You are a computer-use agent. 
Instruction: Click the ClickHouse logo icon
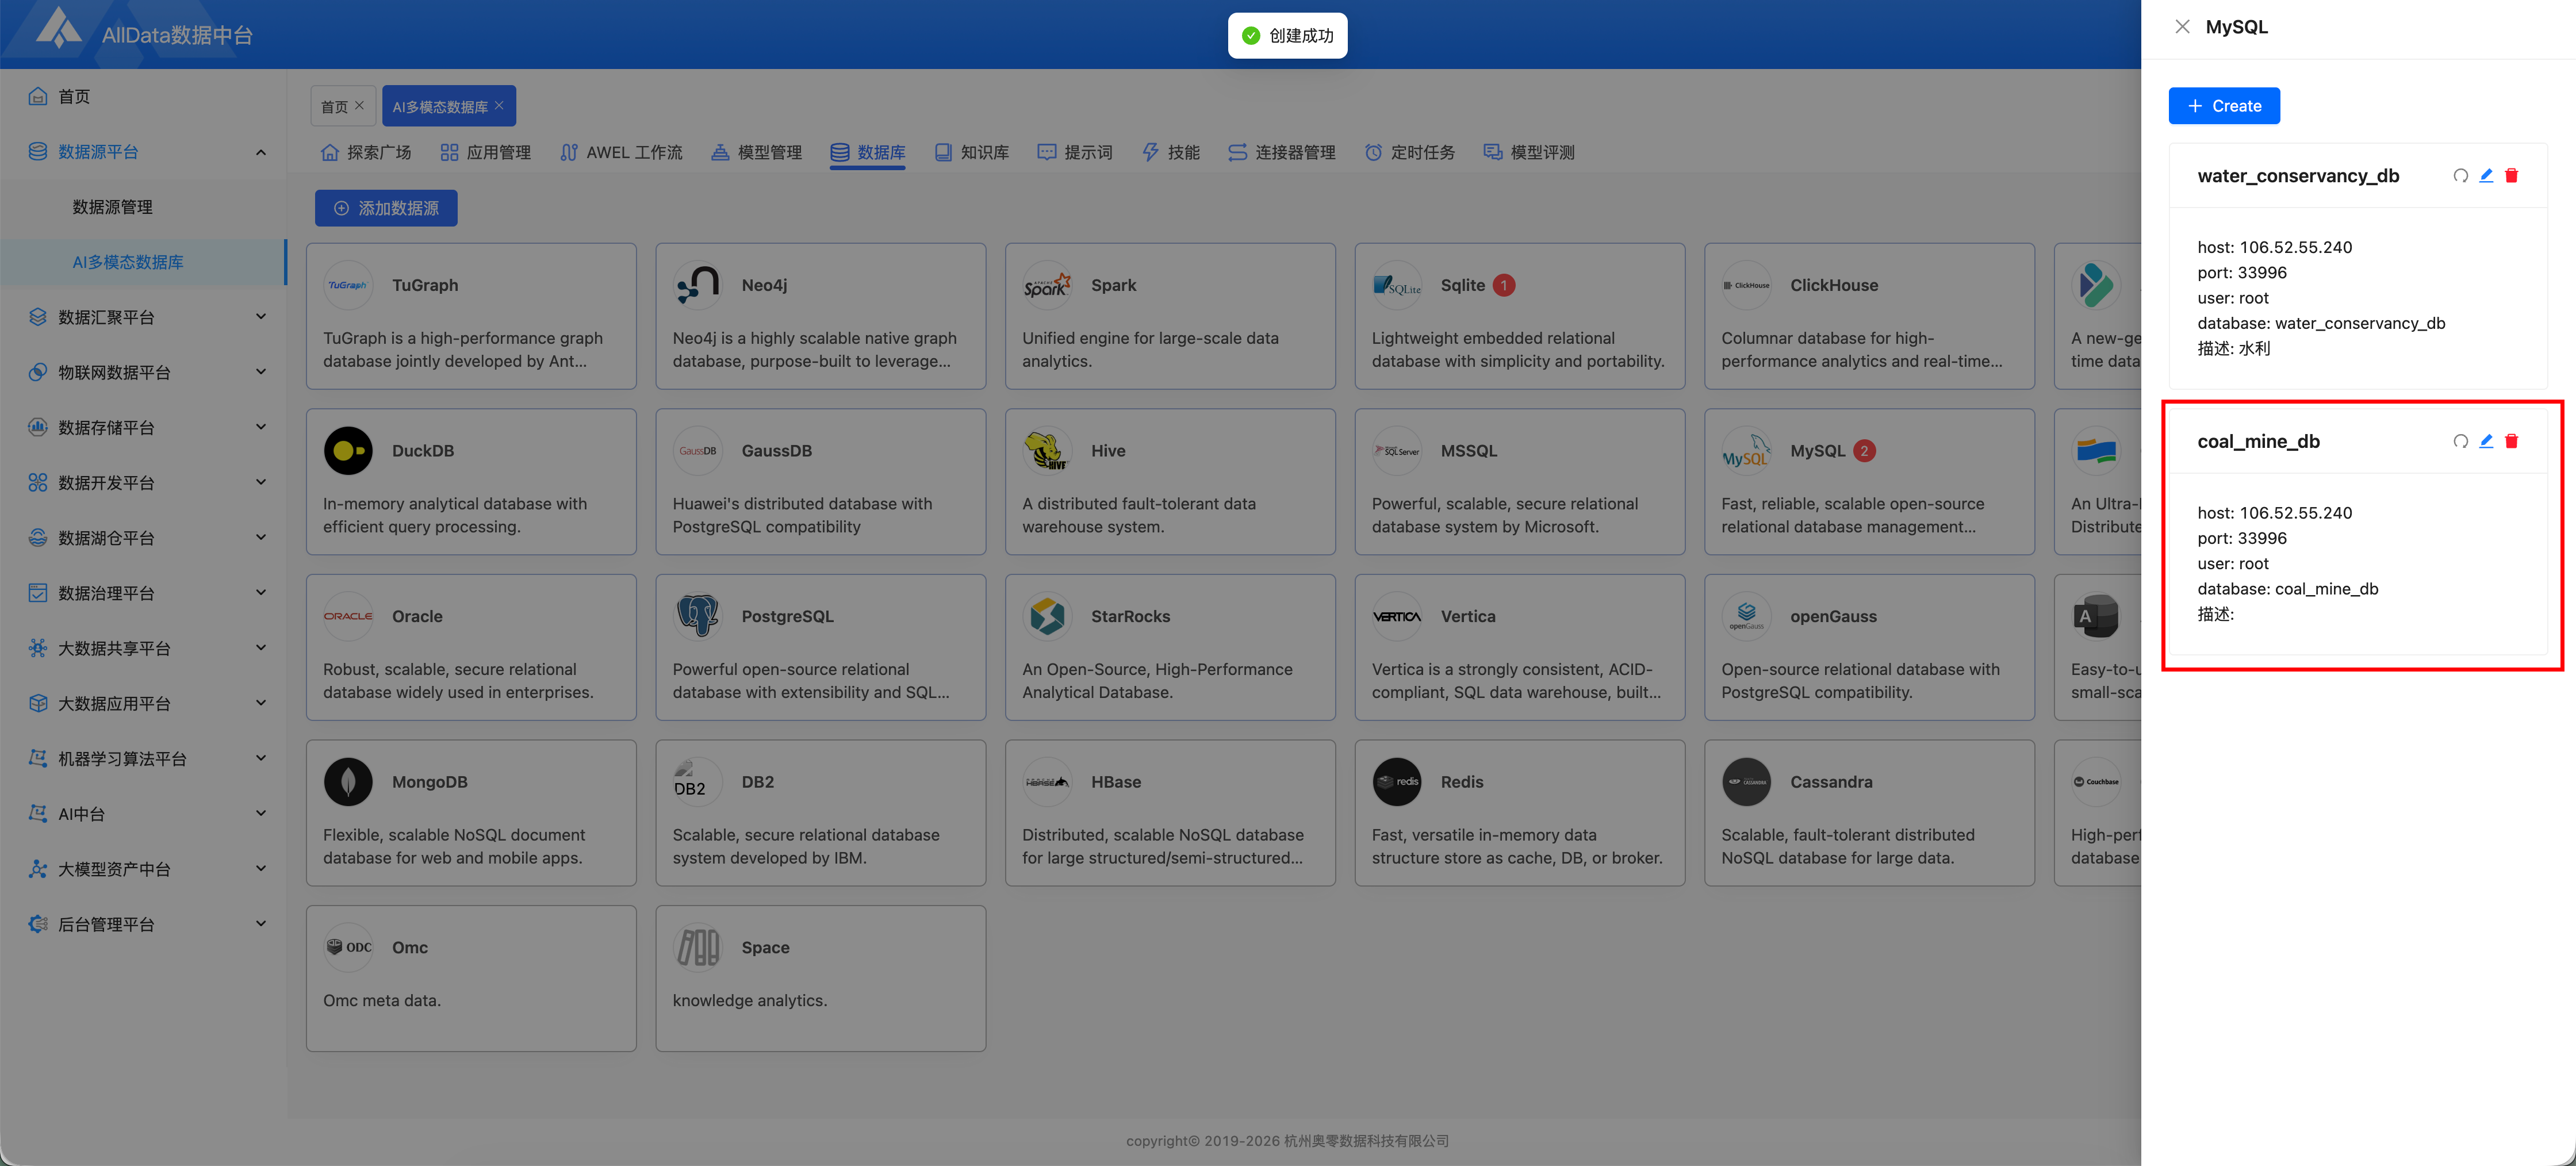point(1746,285)
